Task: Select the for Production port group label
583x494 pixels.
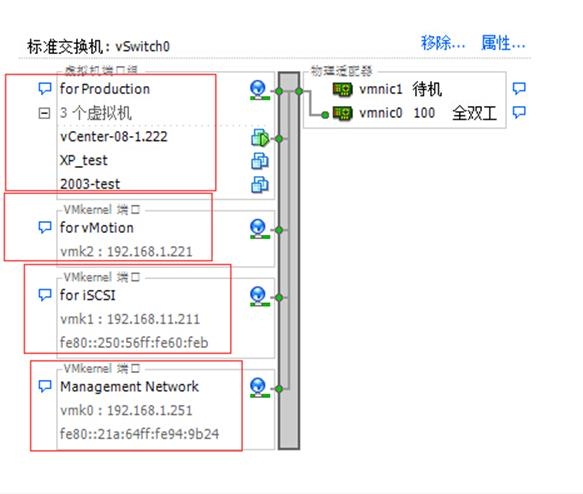Action: (x=105, y=89)
